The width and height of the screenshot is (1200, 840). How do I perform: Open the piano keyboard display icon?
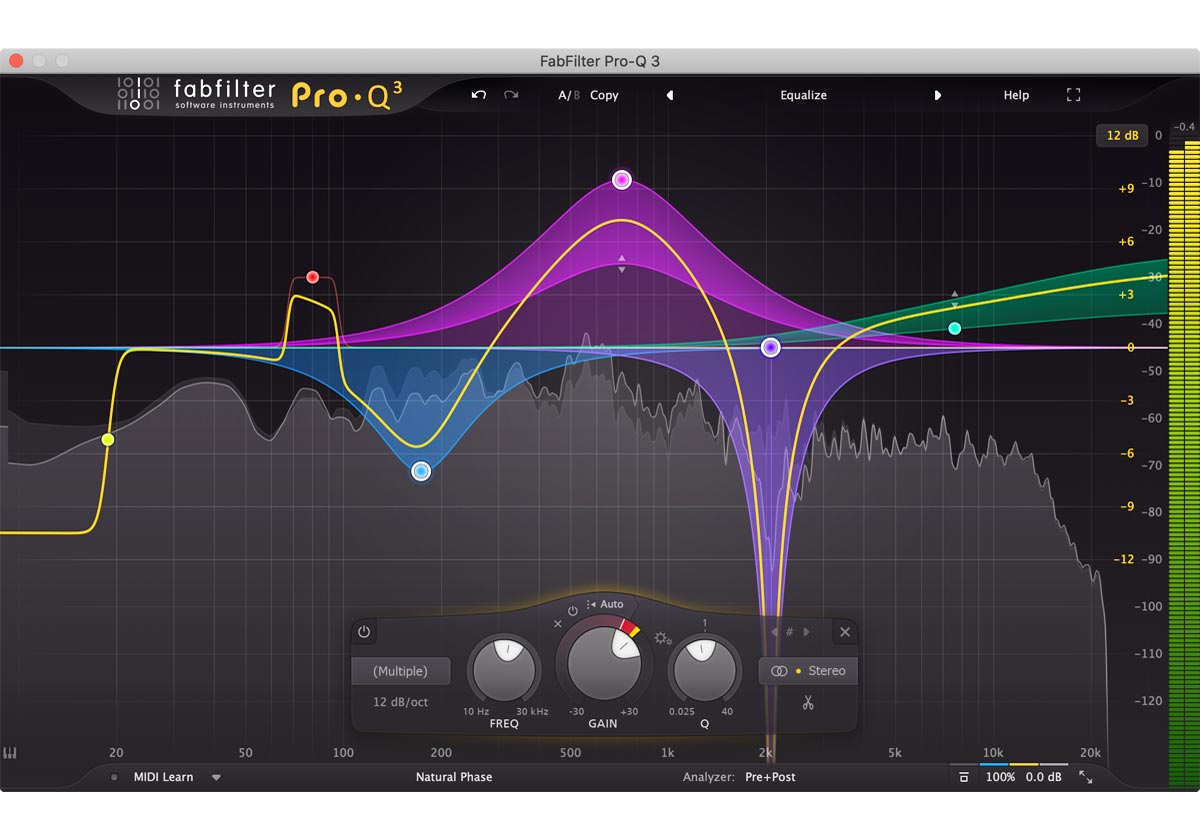(11, 753)
